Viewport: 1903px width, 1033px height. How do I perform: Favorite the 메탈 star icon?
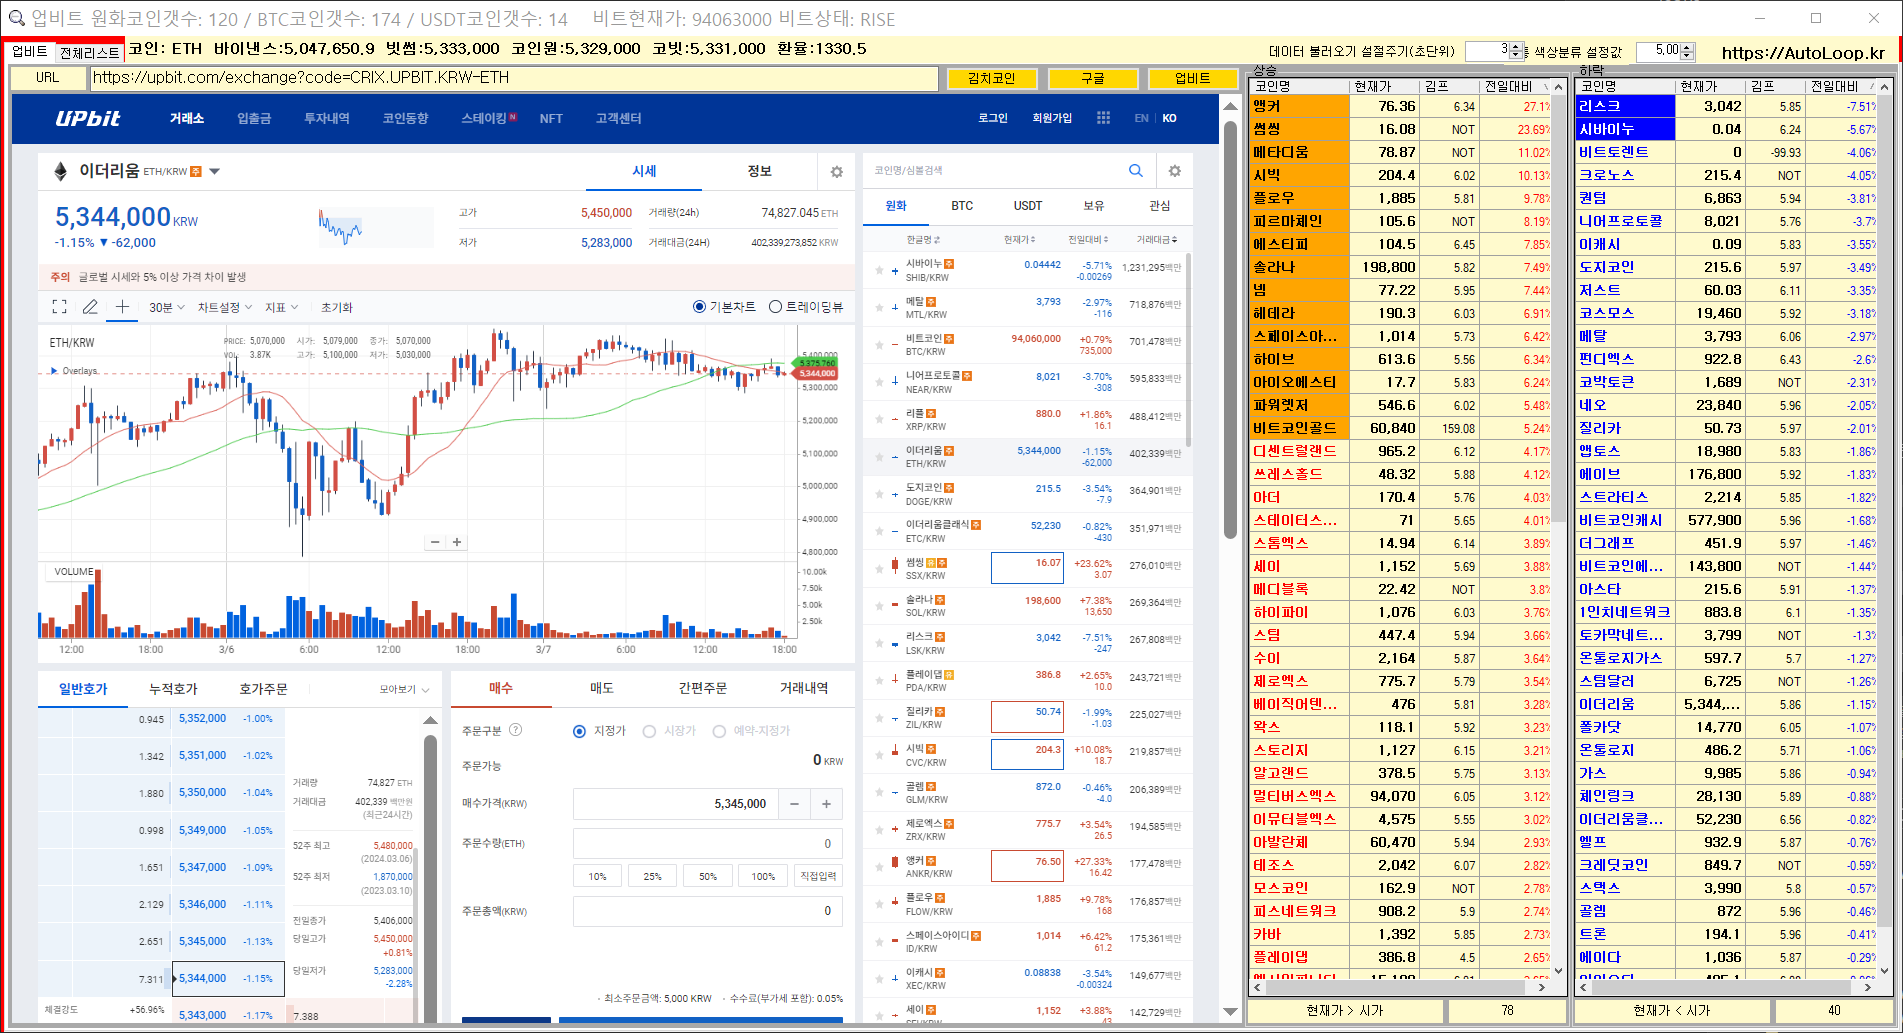click(879, 307)
